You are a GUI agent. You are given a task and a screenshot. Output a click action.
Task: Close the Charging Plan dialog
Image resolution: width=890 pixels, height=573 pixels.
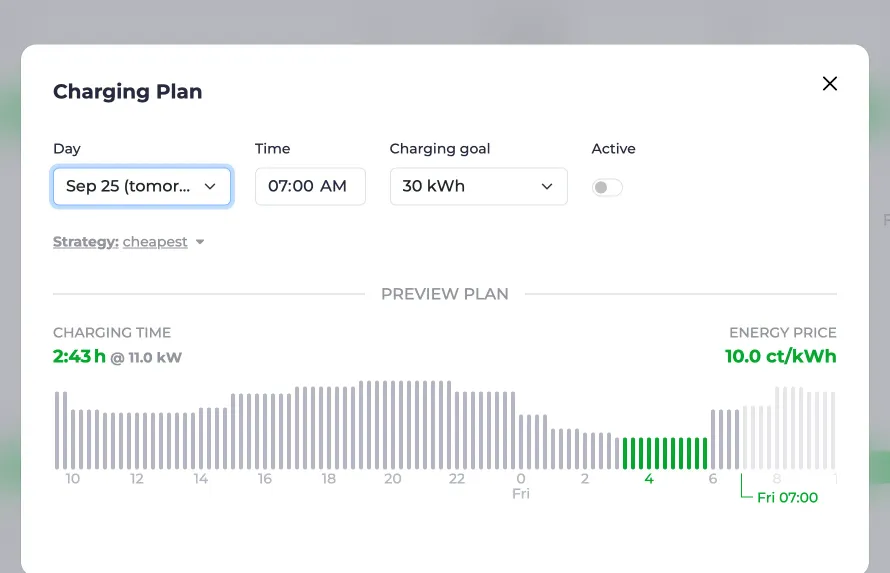(829, 83)
